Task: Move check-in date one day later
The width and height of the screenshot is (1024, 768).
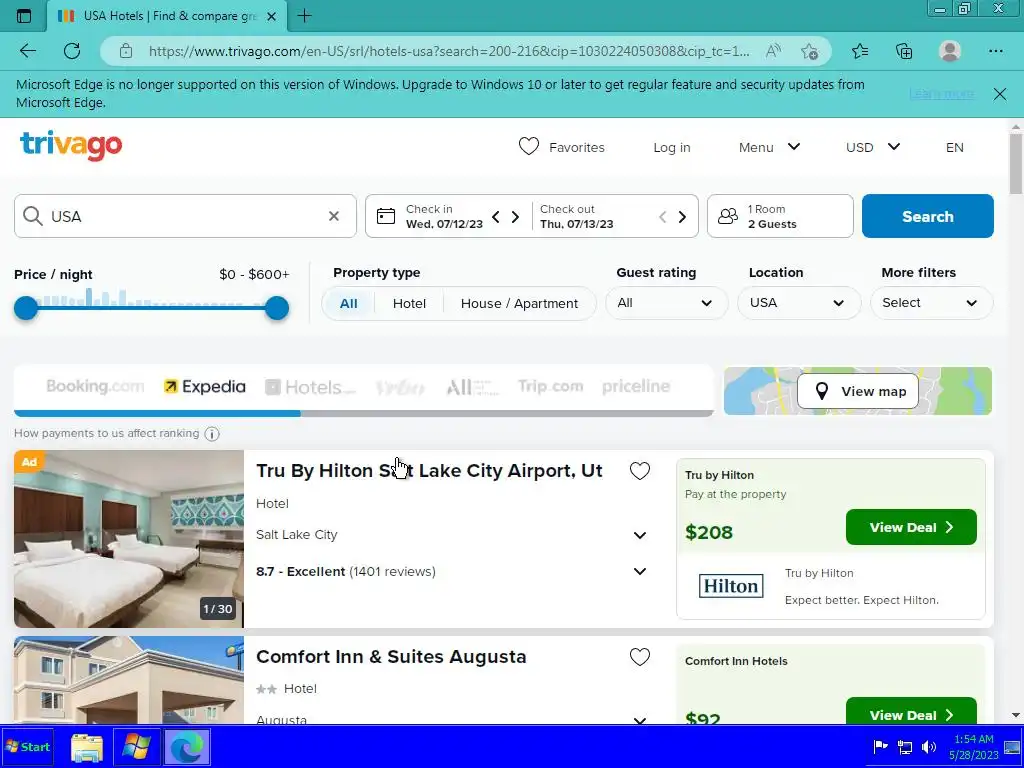Action: coord(515,216)
